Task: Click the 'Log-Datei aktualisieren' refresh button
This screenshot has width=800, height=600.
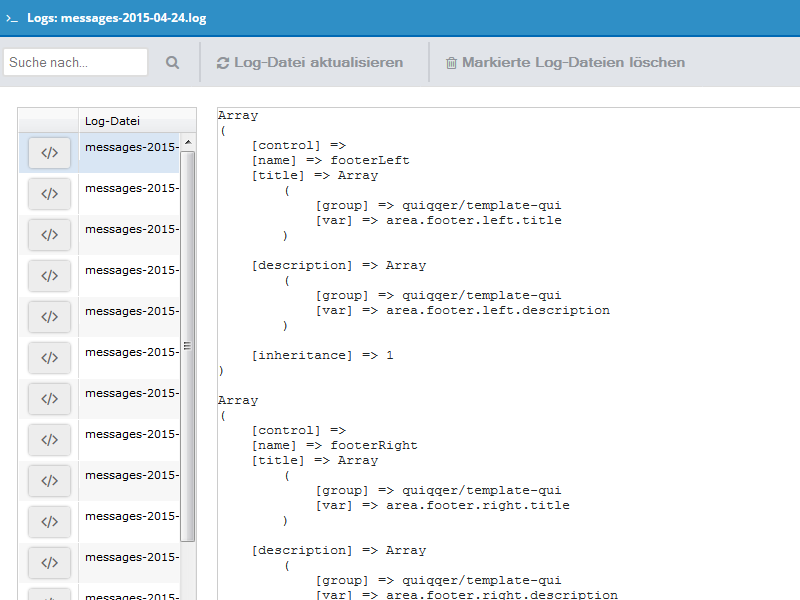Action: 310,62
